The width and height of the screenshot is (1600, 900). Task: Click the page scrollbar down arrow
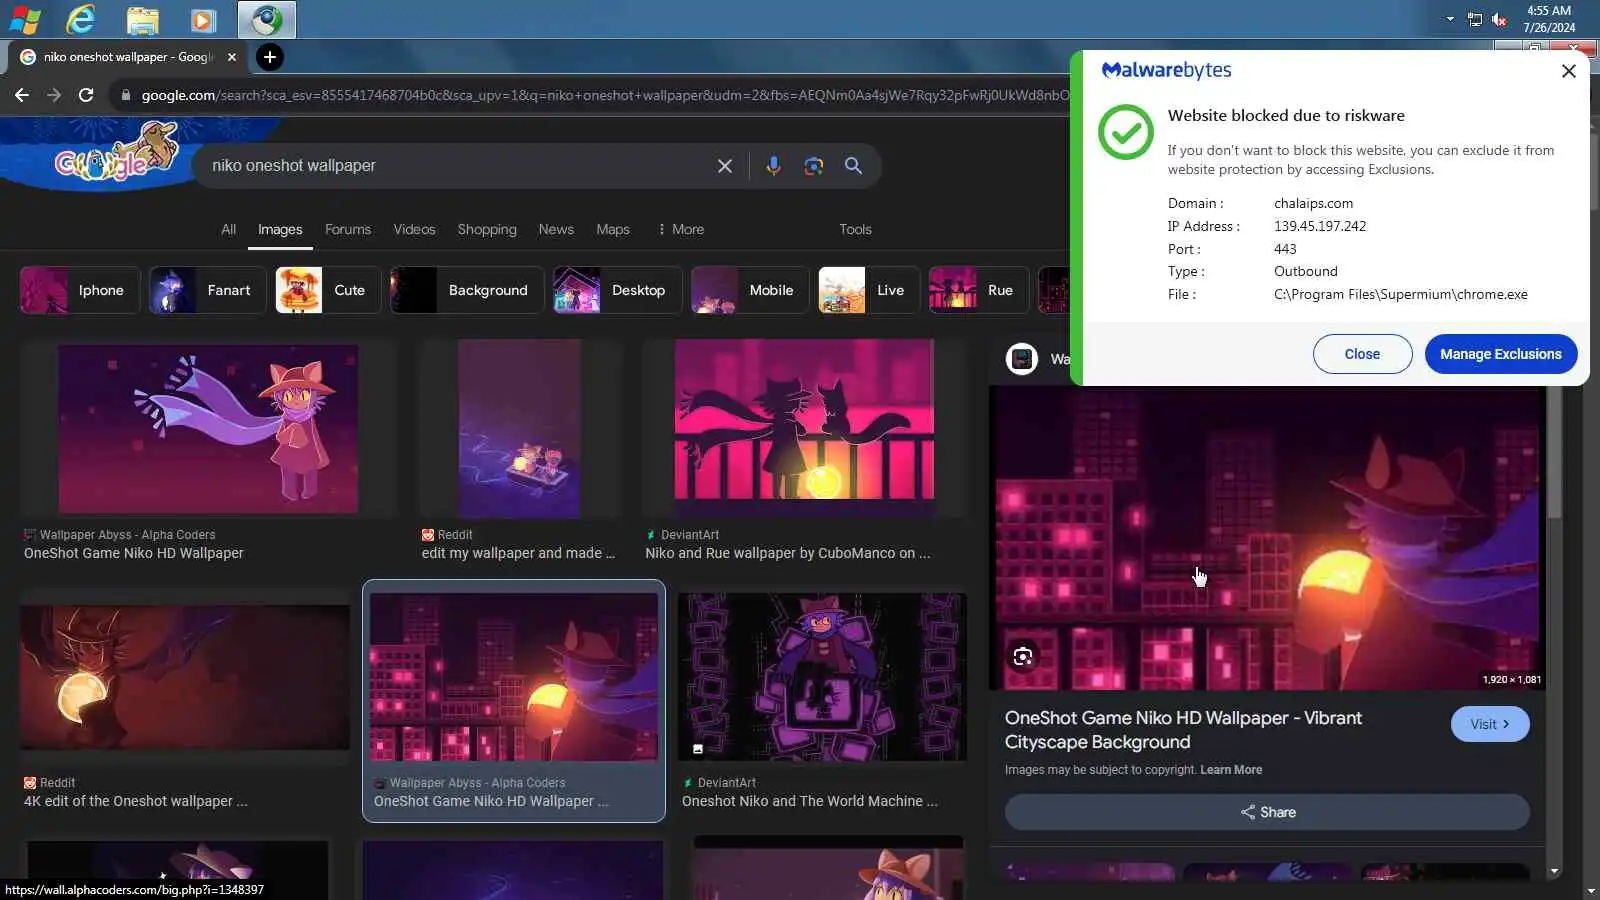(x=1591, y=890)
